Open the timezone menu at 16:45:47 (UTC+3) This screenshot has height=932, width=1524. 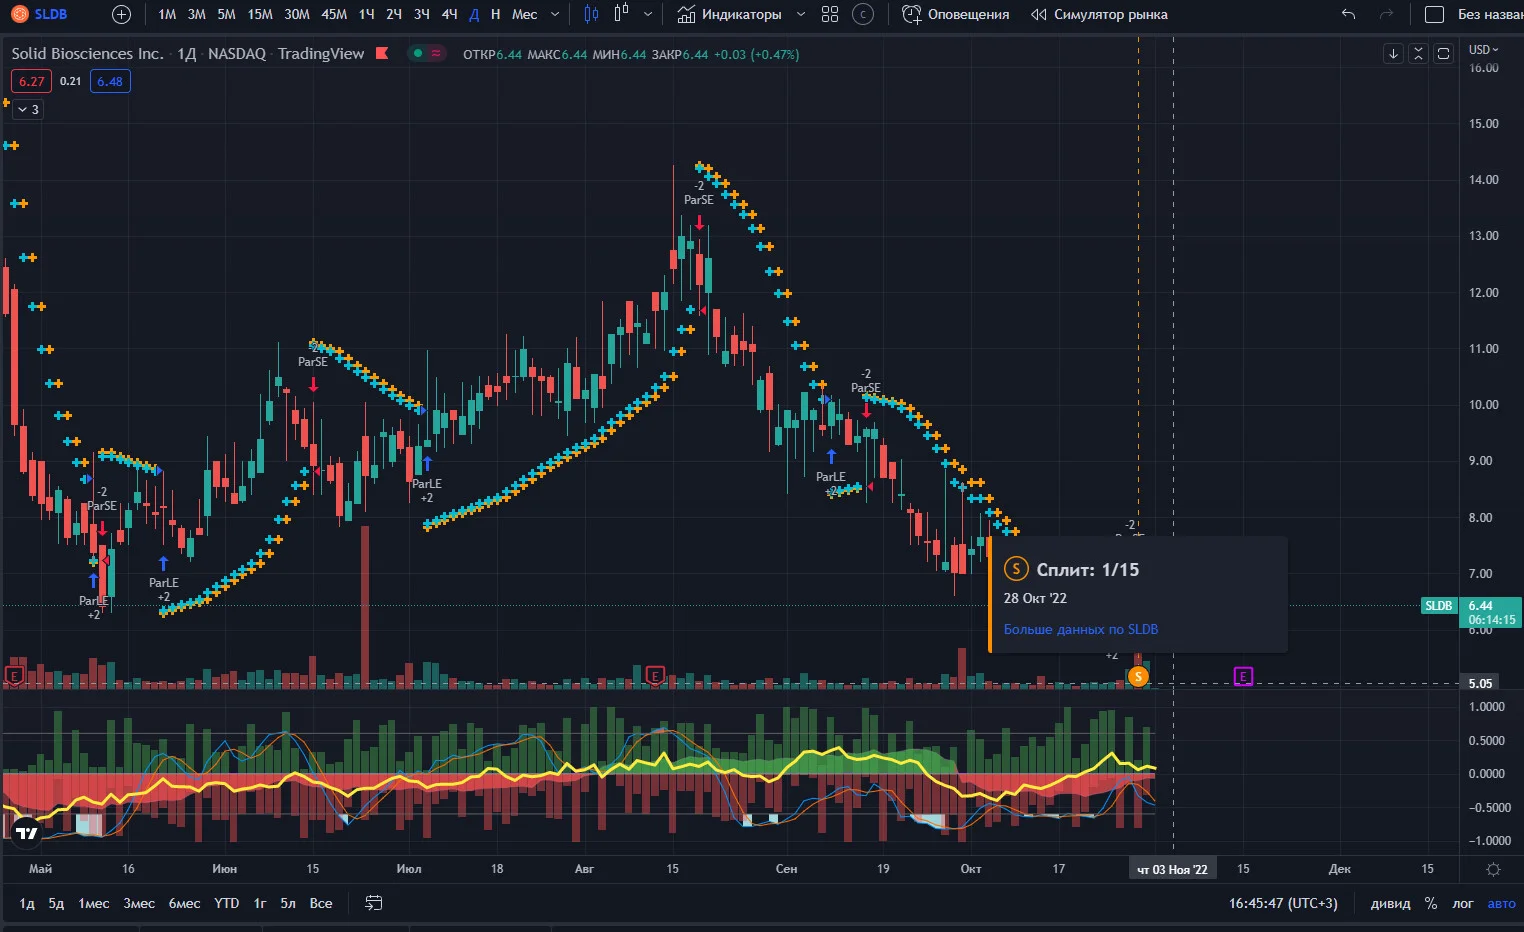[x=1283, y=903]
